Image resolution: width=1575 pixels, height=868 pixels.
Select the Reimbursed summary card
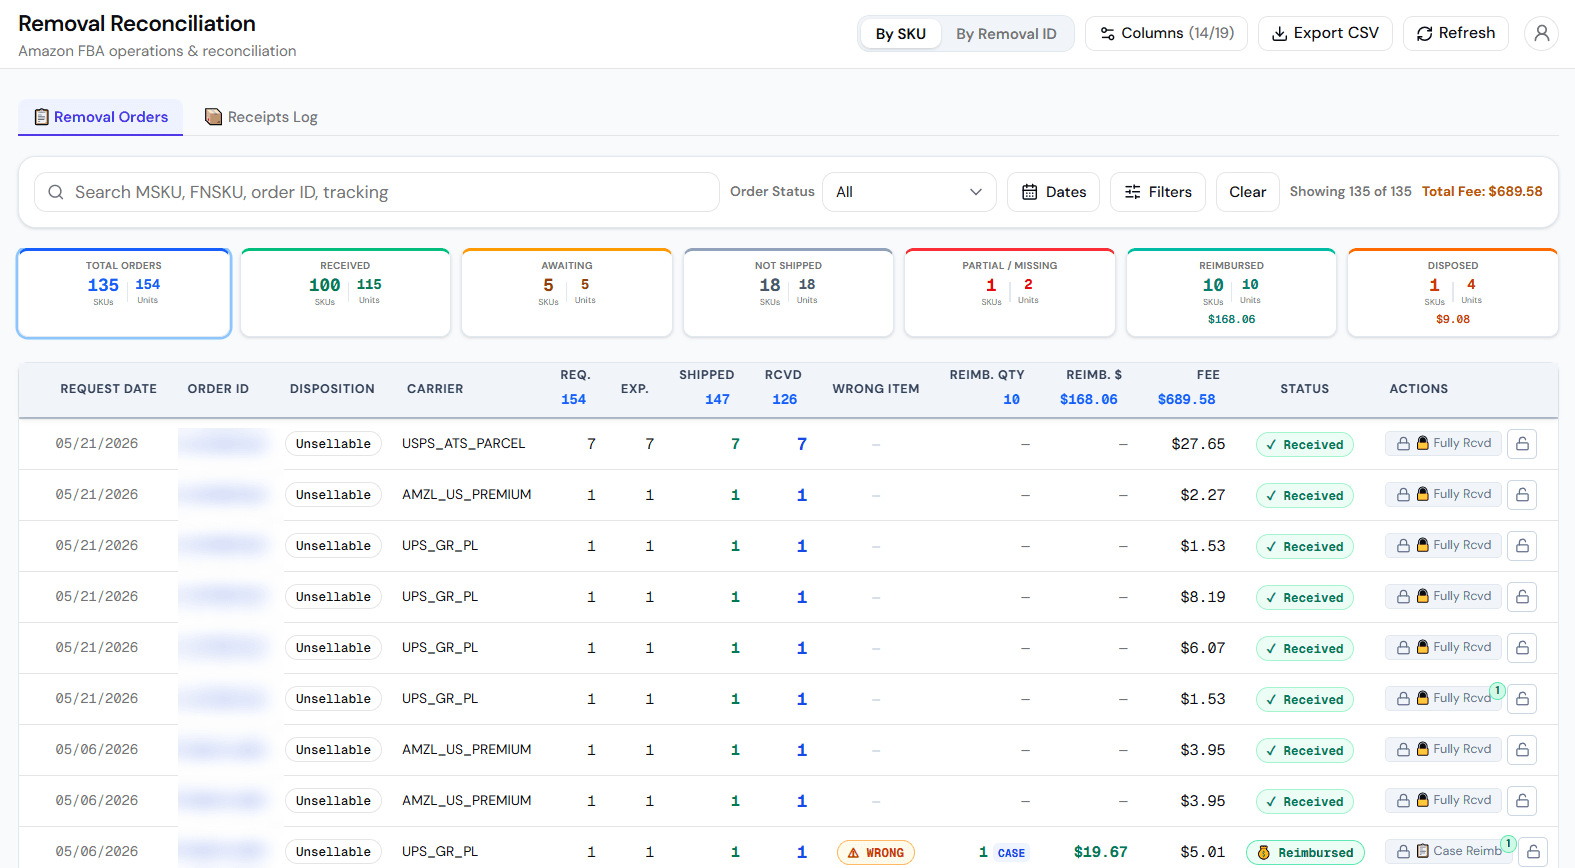[x=1231, y=293]
